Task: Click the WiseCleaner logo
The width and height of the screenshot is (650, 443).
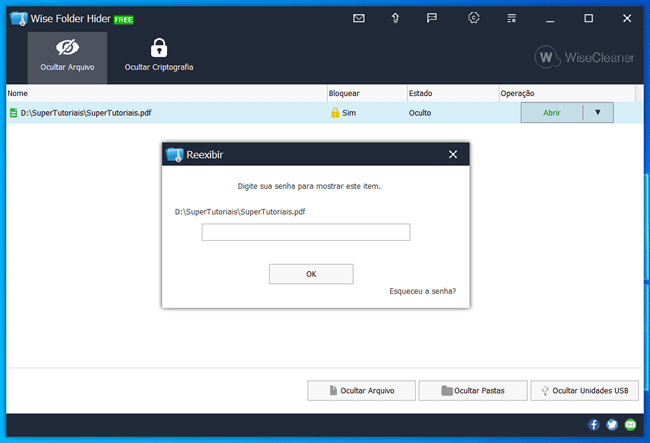Action: pos(585,58)
